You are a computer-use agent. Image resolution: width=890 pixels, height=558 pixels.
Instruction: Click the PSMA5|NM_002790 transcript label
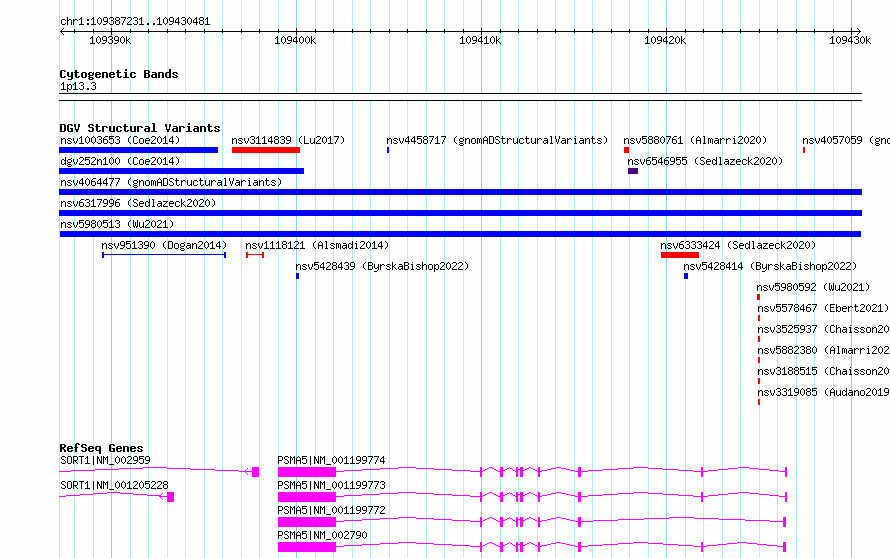[322, 535]
